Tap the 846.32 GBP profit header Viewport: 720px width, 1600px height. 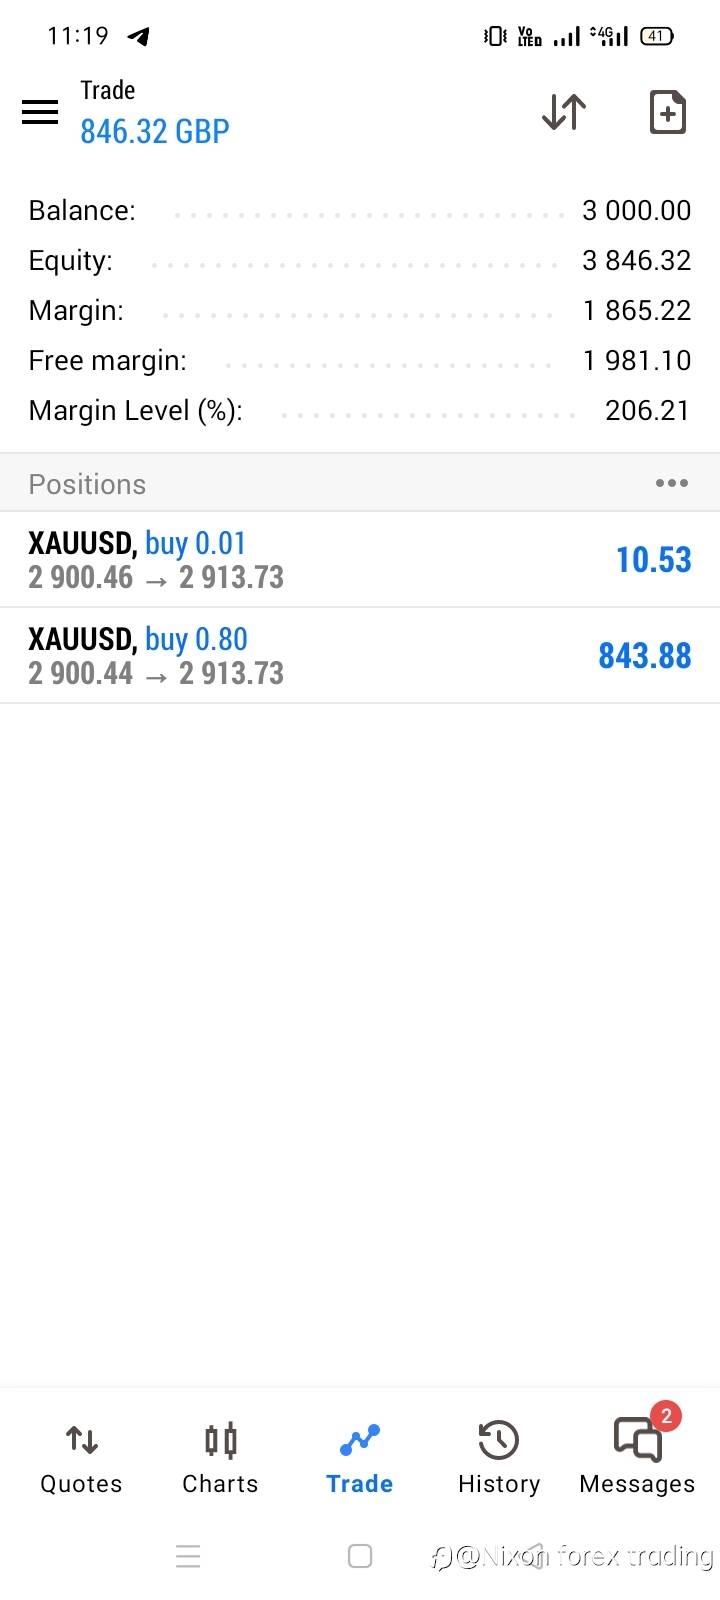[x=155, y=131]
